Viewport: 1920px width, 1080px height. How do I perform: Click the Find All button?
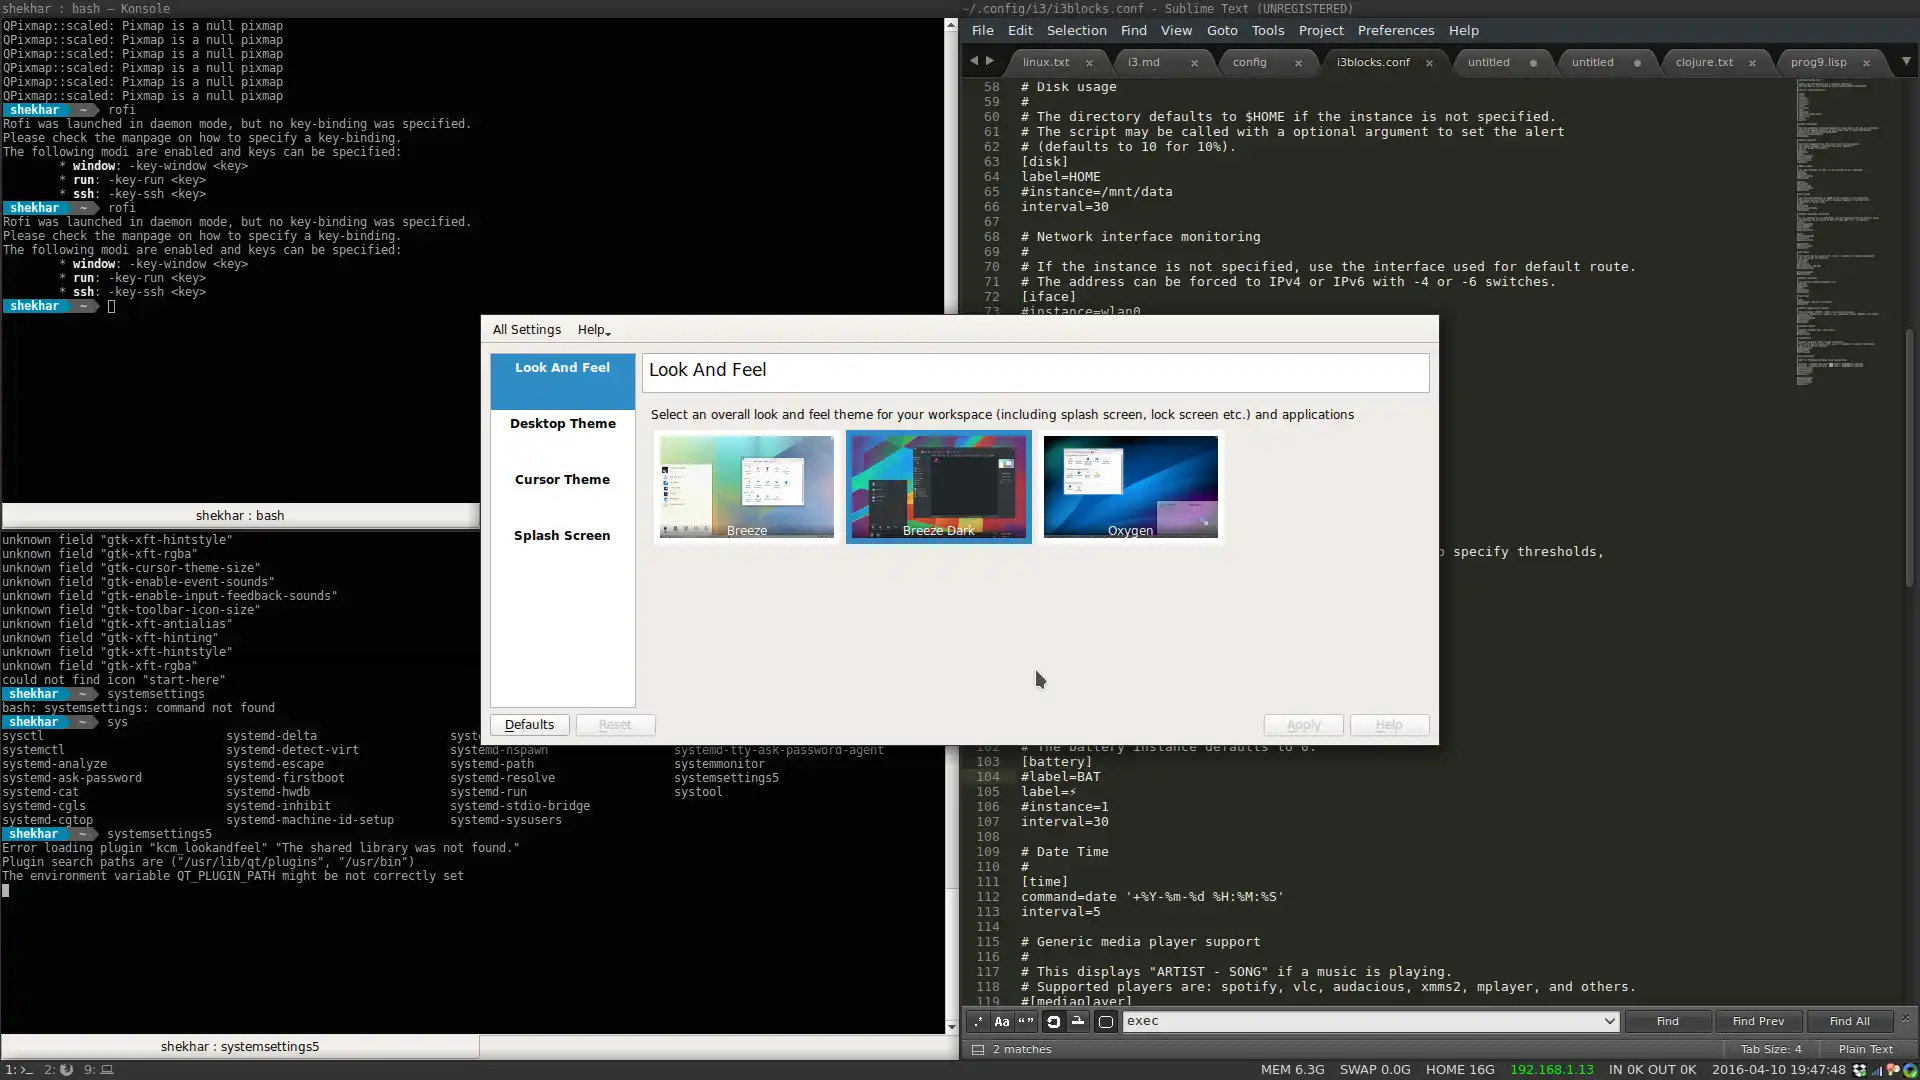point(1849,1021)
